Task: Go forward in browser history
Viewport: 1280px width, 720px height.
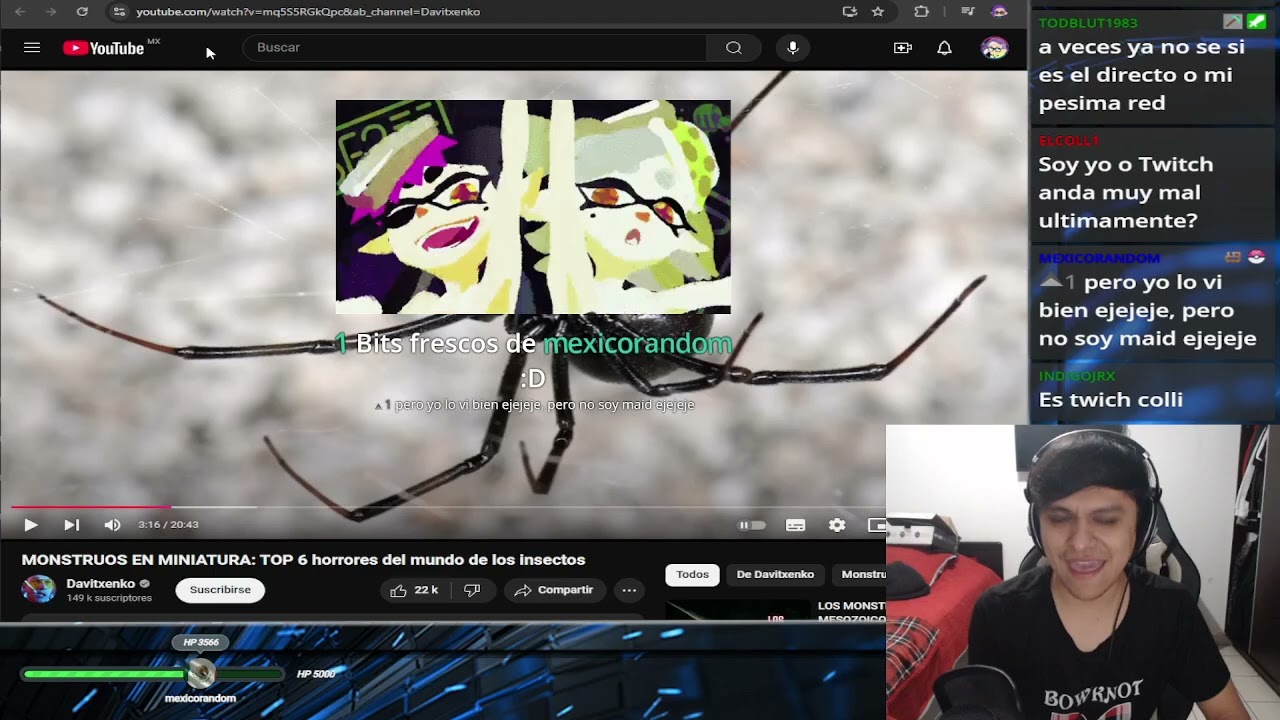Action: (x=50, y=12)
